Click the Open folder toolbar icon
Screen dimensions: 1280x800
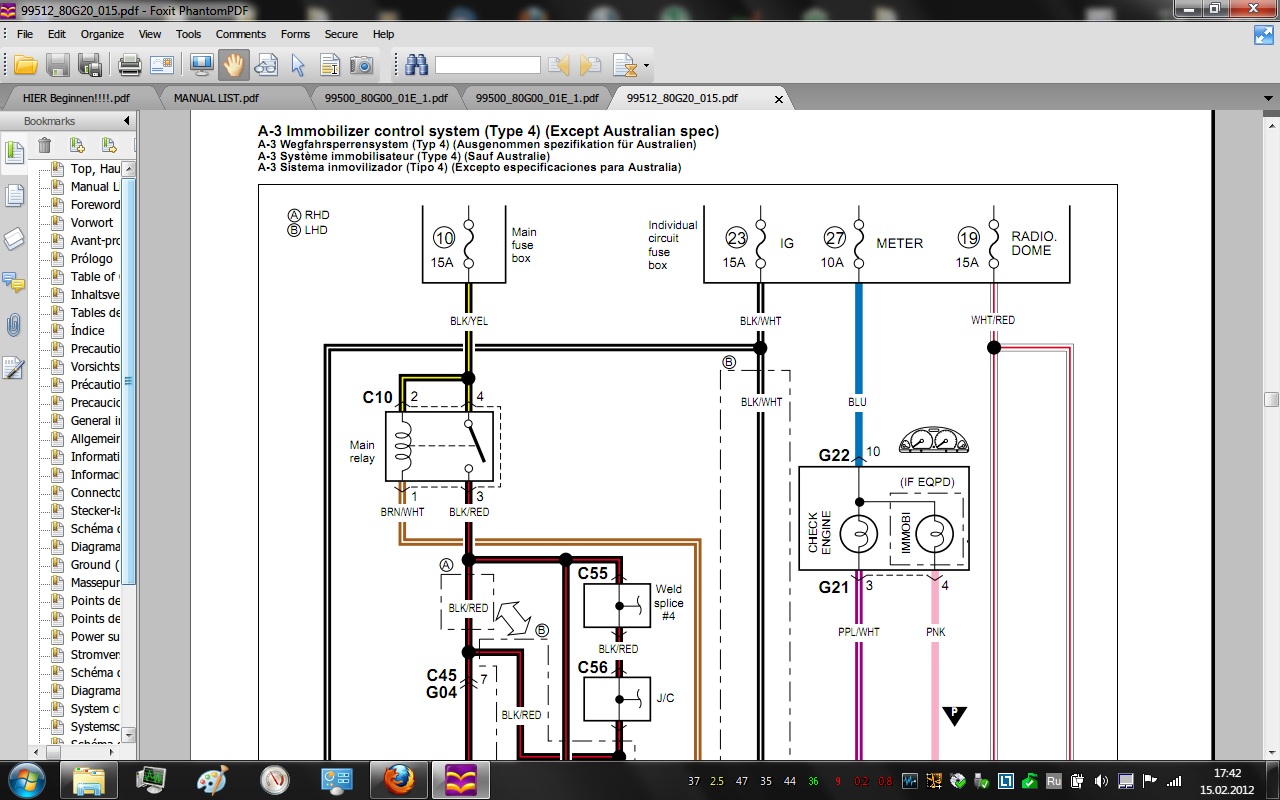tap(25, 66)
